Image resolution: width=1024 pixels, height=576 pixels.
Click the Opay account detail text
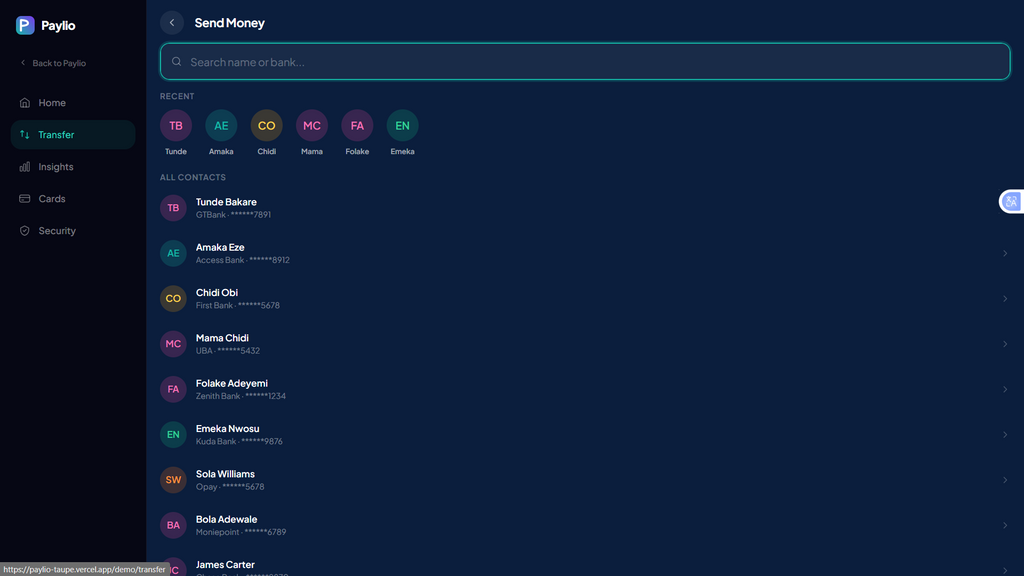click(230, 487)
